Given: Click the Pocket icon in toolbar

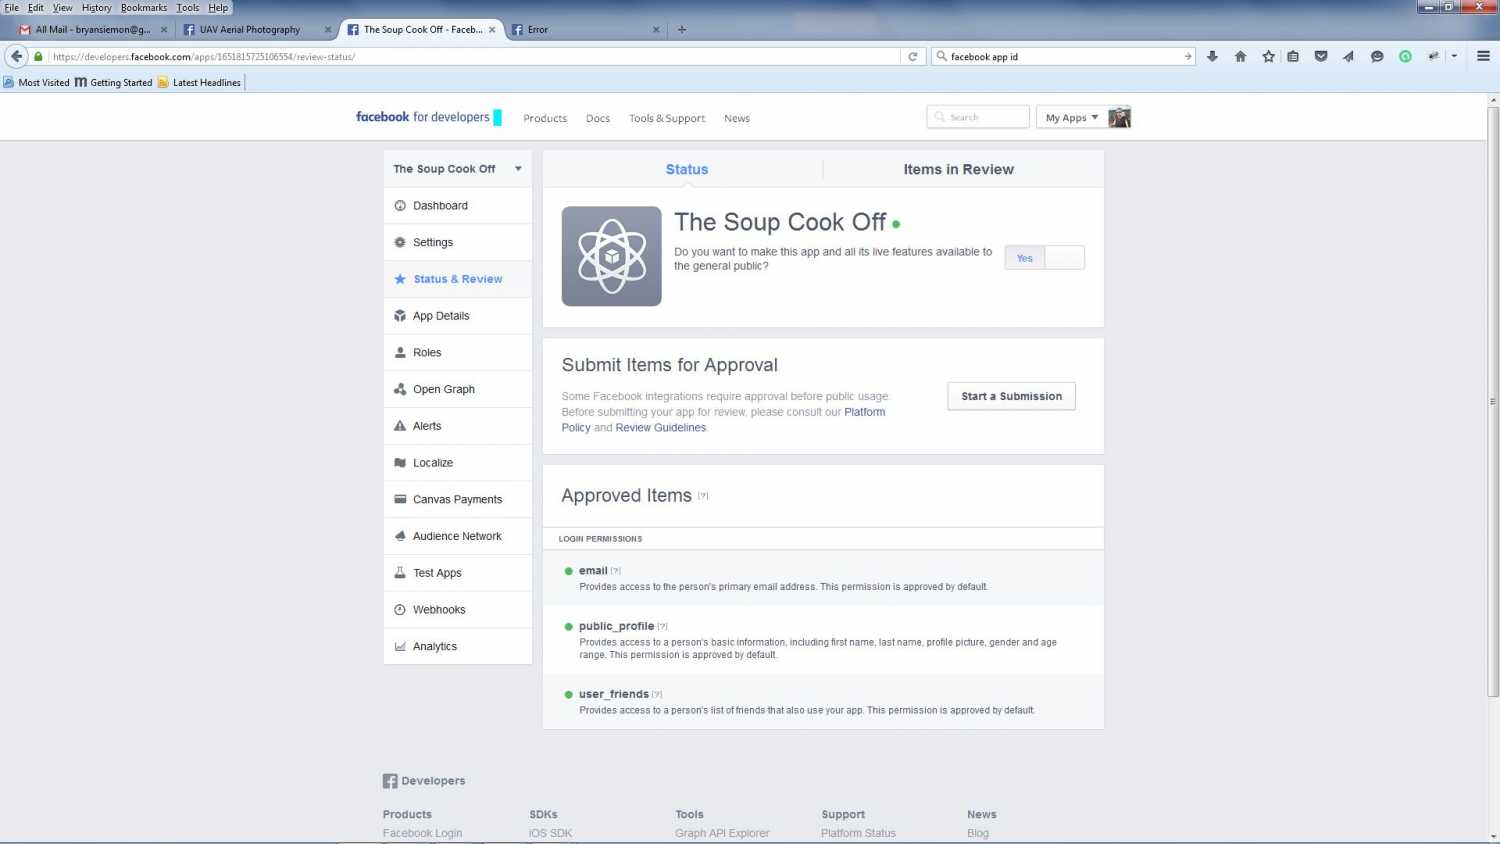Looking at the screenshot, I should coord(1321,57).
